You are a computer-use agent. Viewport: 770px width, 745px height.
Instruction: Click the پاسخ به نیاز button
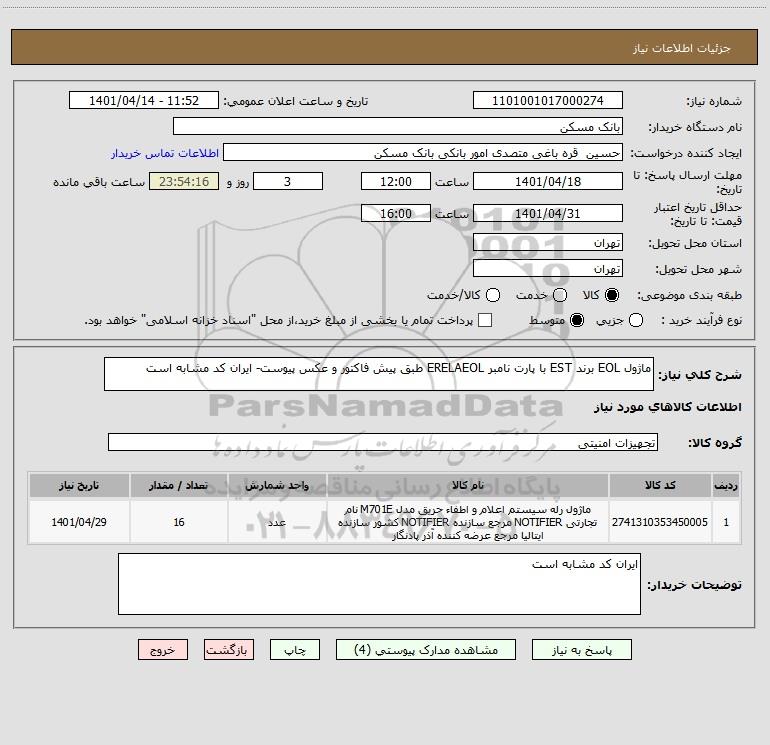581,650
